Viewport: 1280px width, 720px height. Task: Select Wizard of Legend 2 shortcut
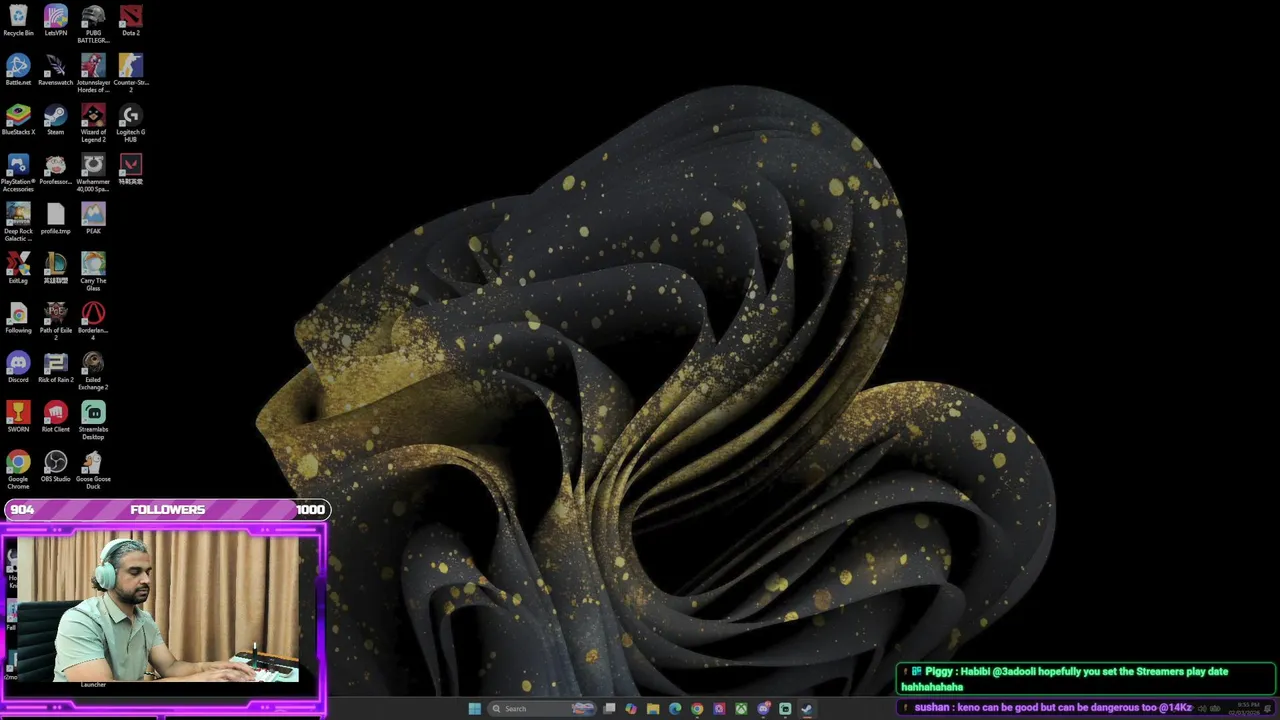(93, 123)
